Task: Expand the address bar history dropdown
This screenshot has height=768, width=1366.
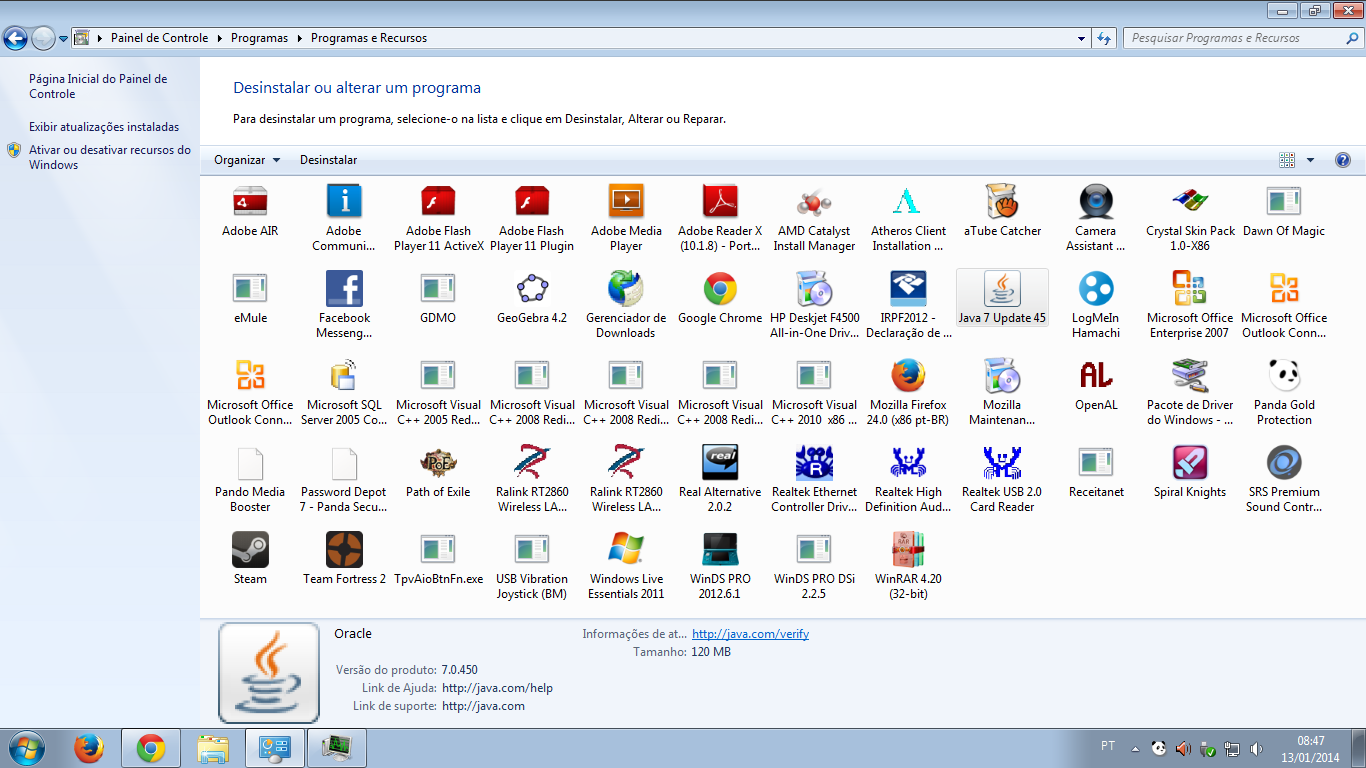Action: click(1082, 38)
